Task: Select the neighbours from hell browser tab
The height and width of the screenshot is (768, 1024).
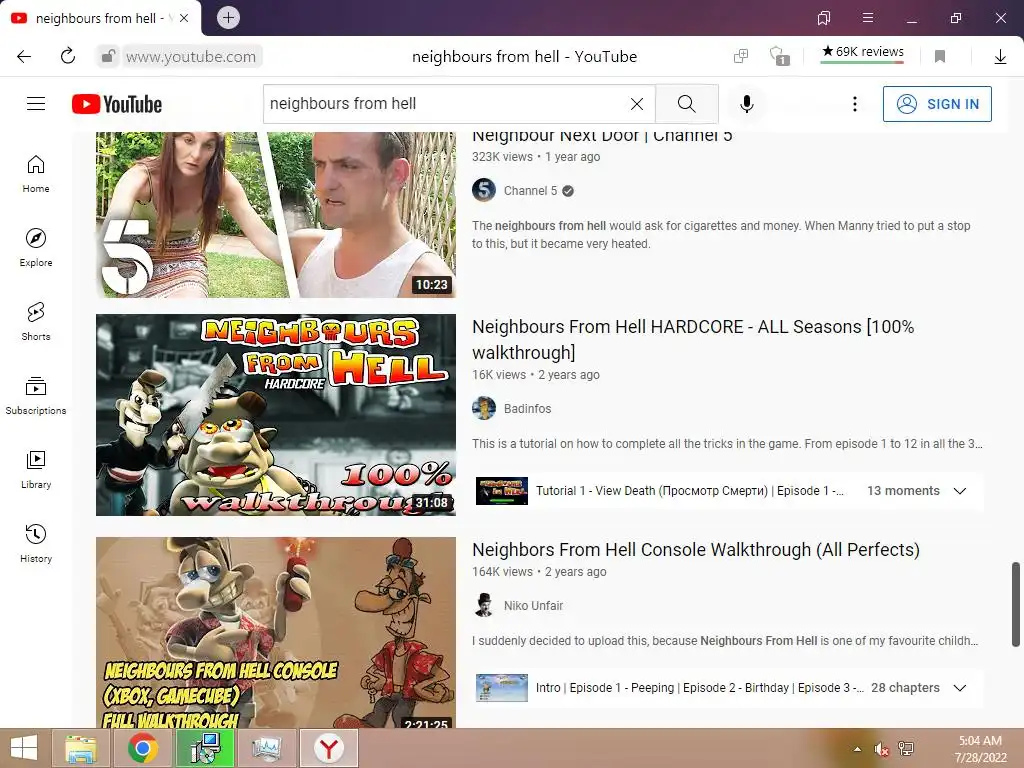Action: coord(101,18)
